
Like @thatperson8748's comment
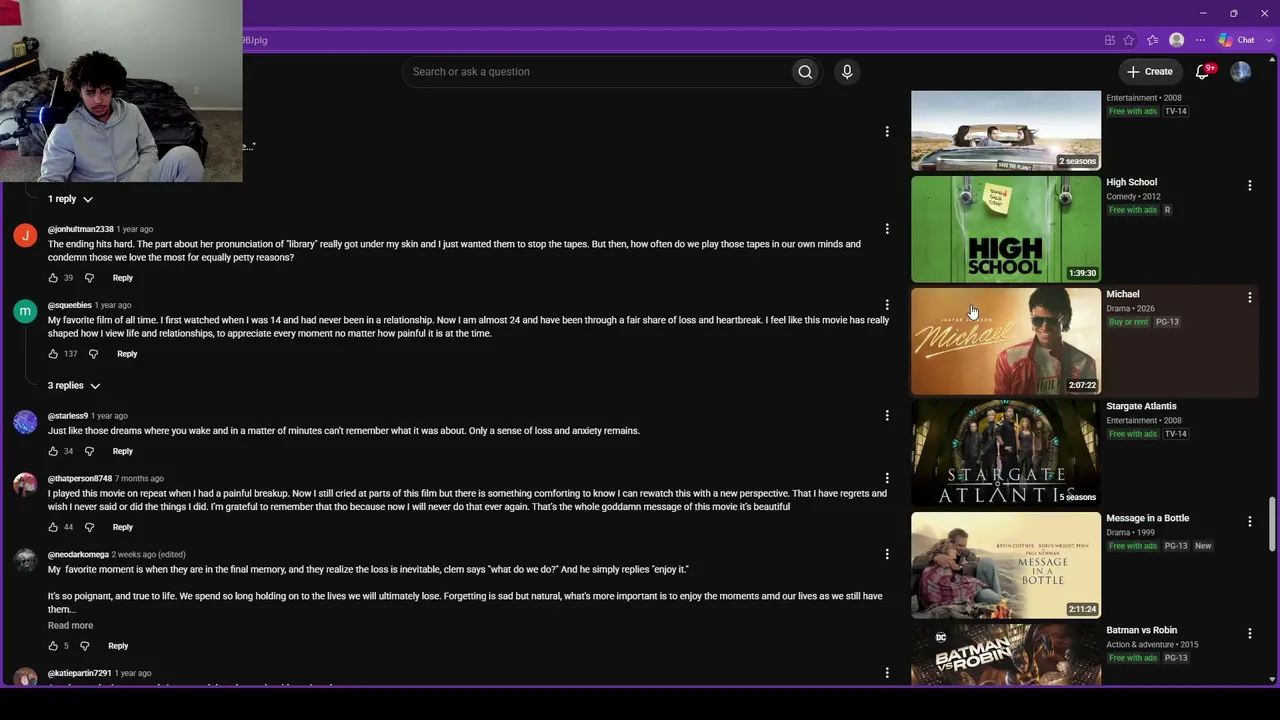(x=53, y=527)
